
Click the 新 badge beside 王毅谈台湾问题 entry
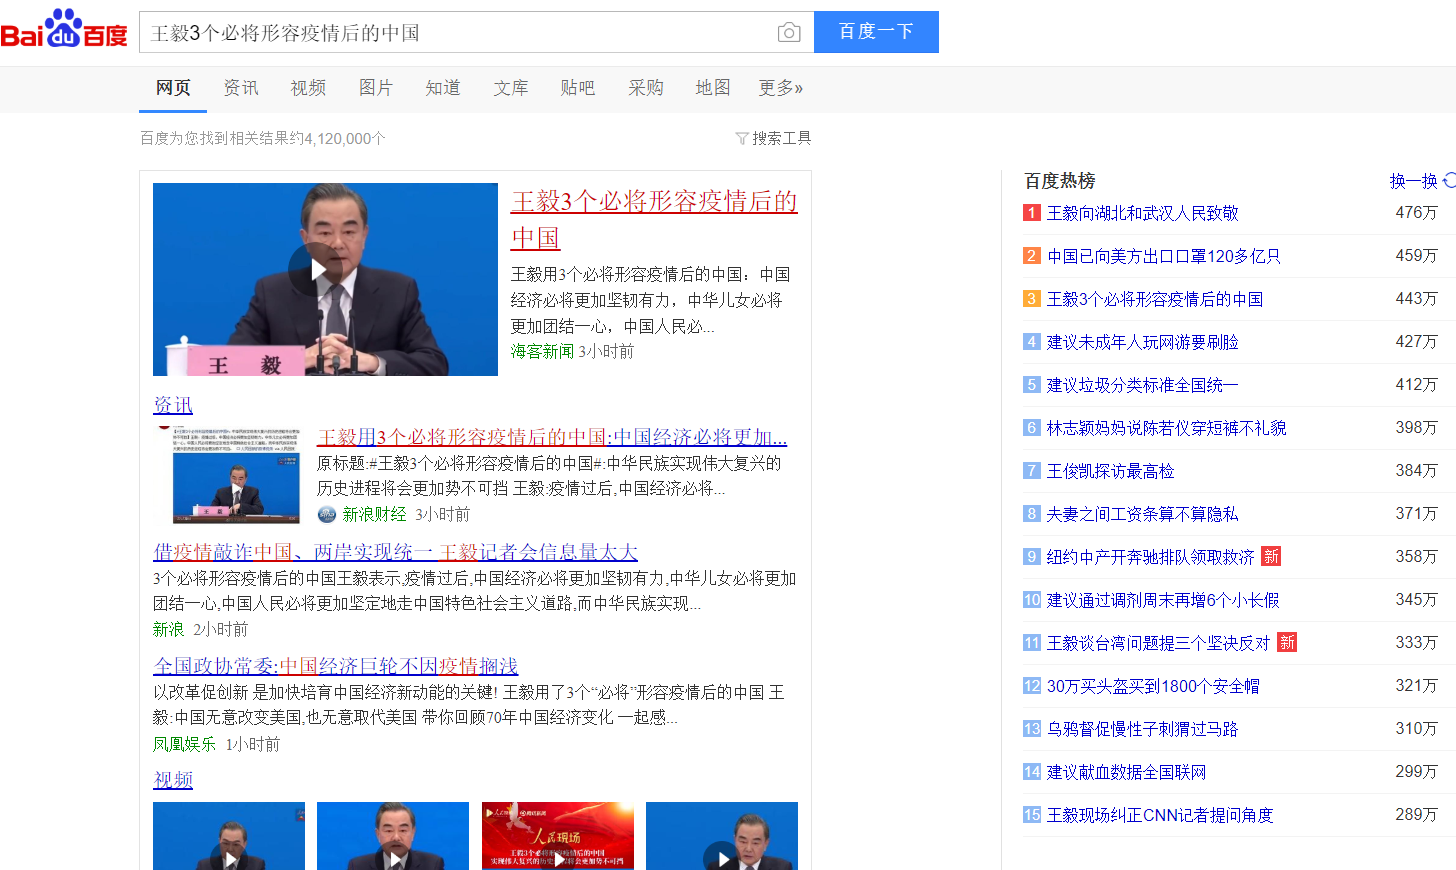pos(1287,642)
